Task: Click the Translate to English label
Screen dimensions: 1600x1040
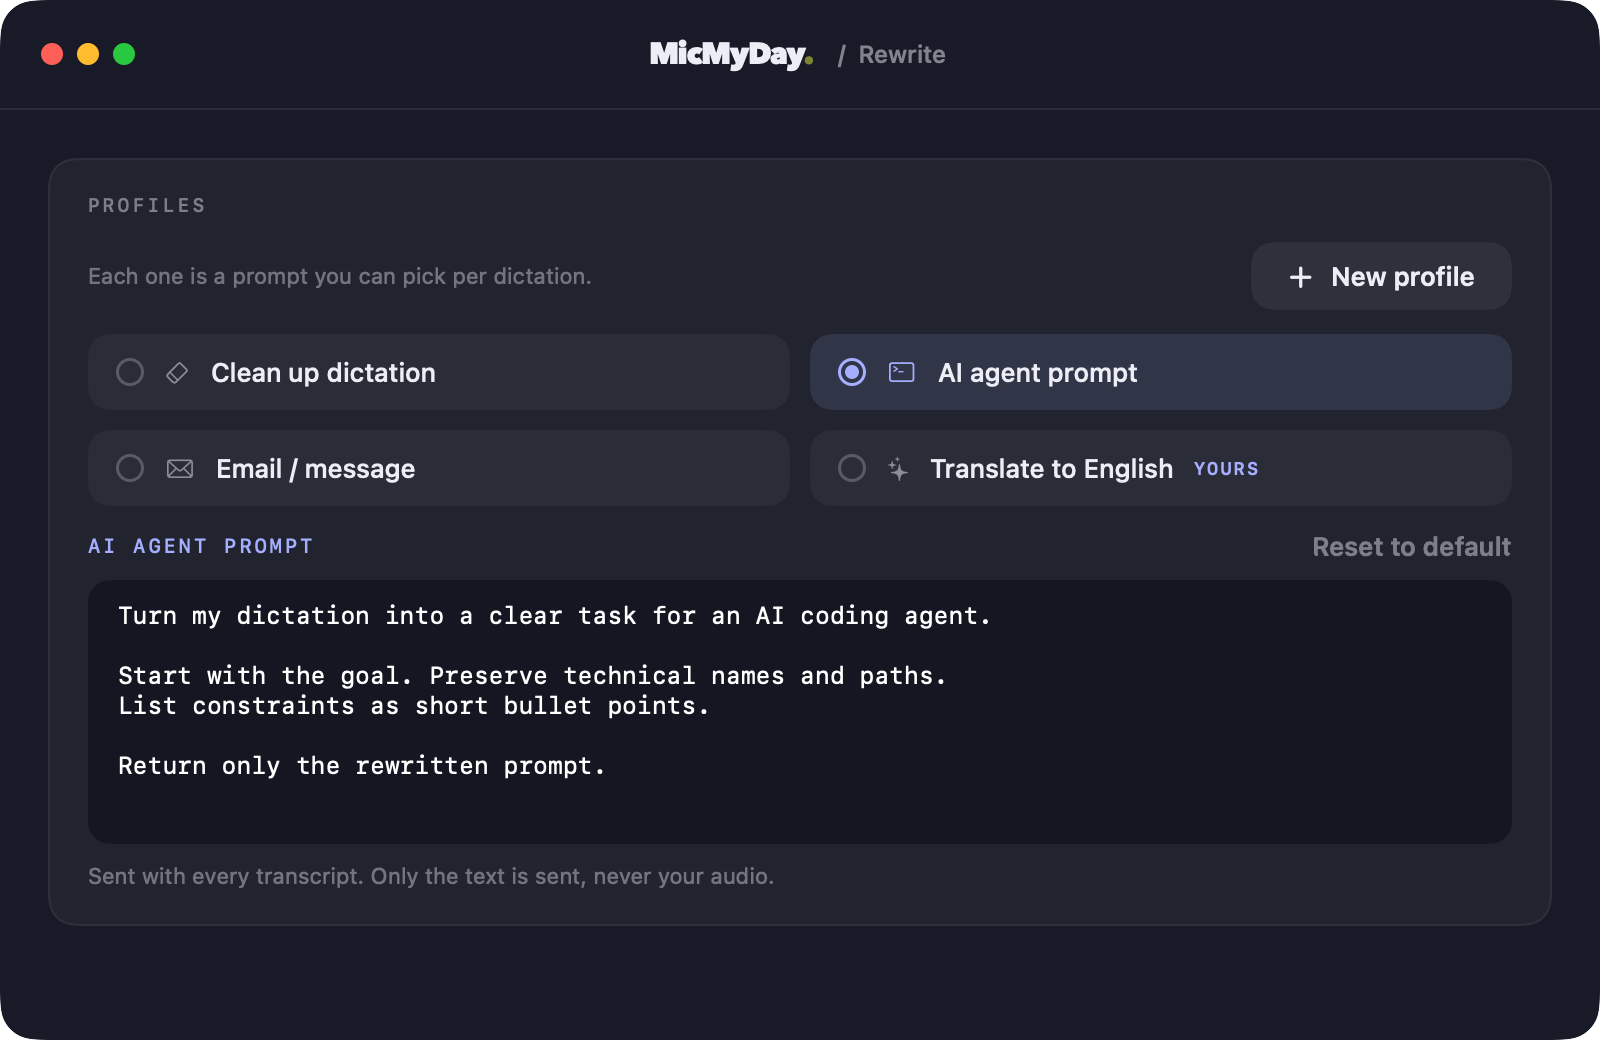Action: coord(1051,469)
